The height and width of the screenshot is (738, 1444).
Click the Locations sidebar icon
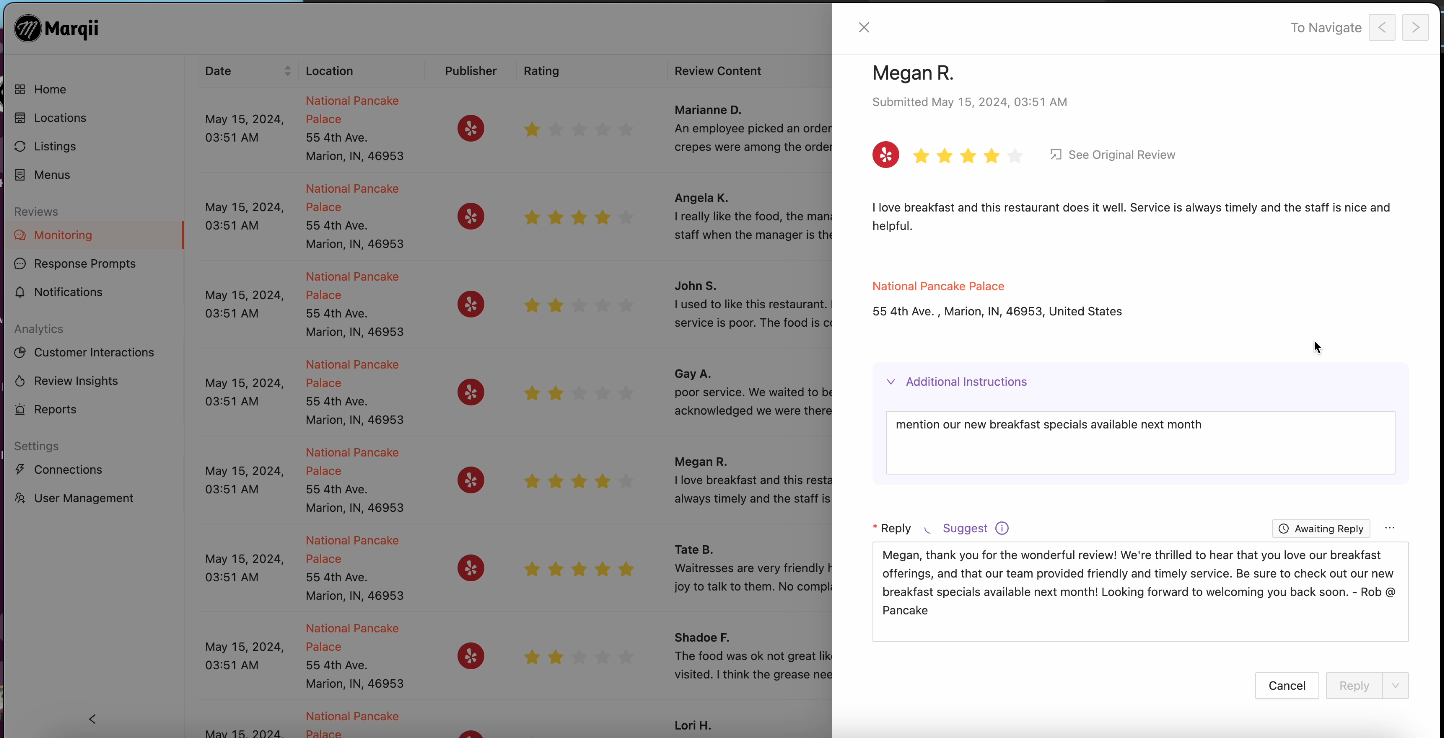[20, 118]
